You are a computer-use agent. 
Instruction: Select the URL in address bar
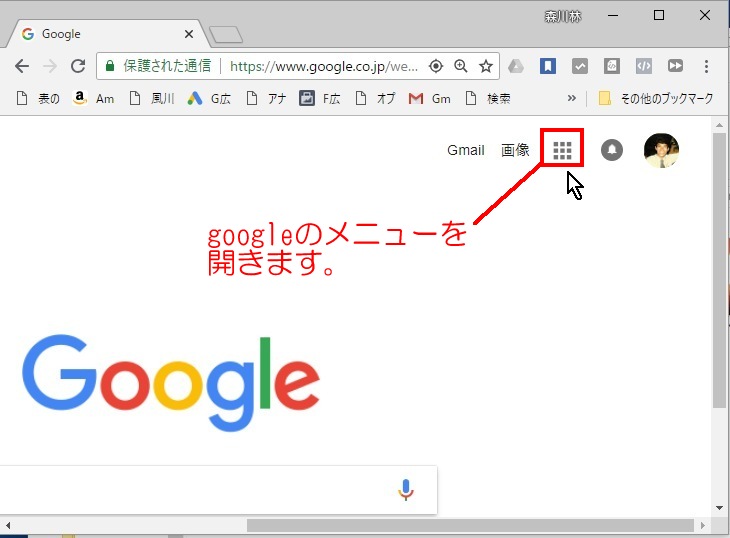pyautogui.click(x=324, y=67)
